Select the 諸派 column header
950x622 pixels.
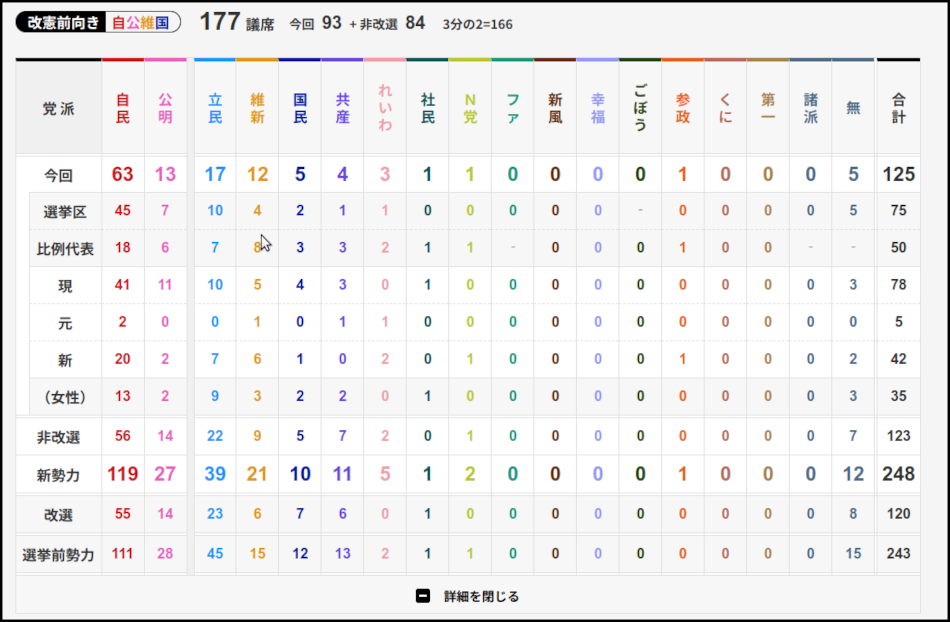tap(811, 108)
